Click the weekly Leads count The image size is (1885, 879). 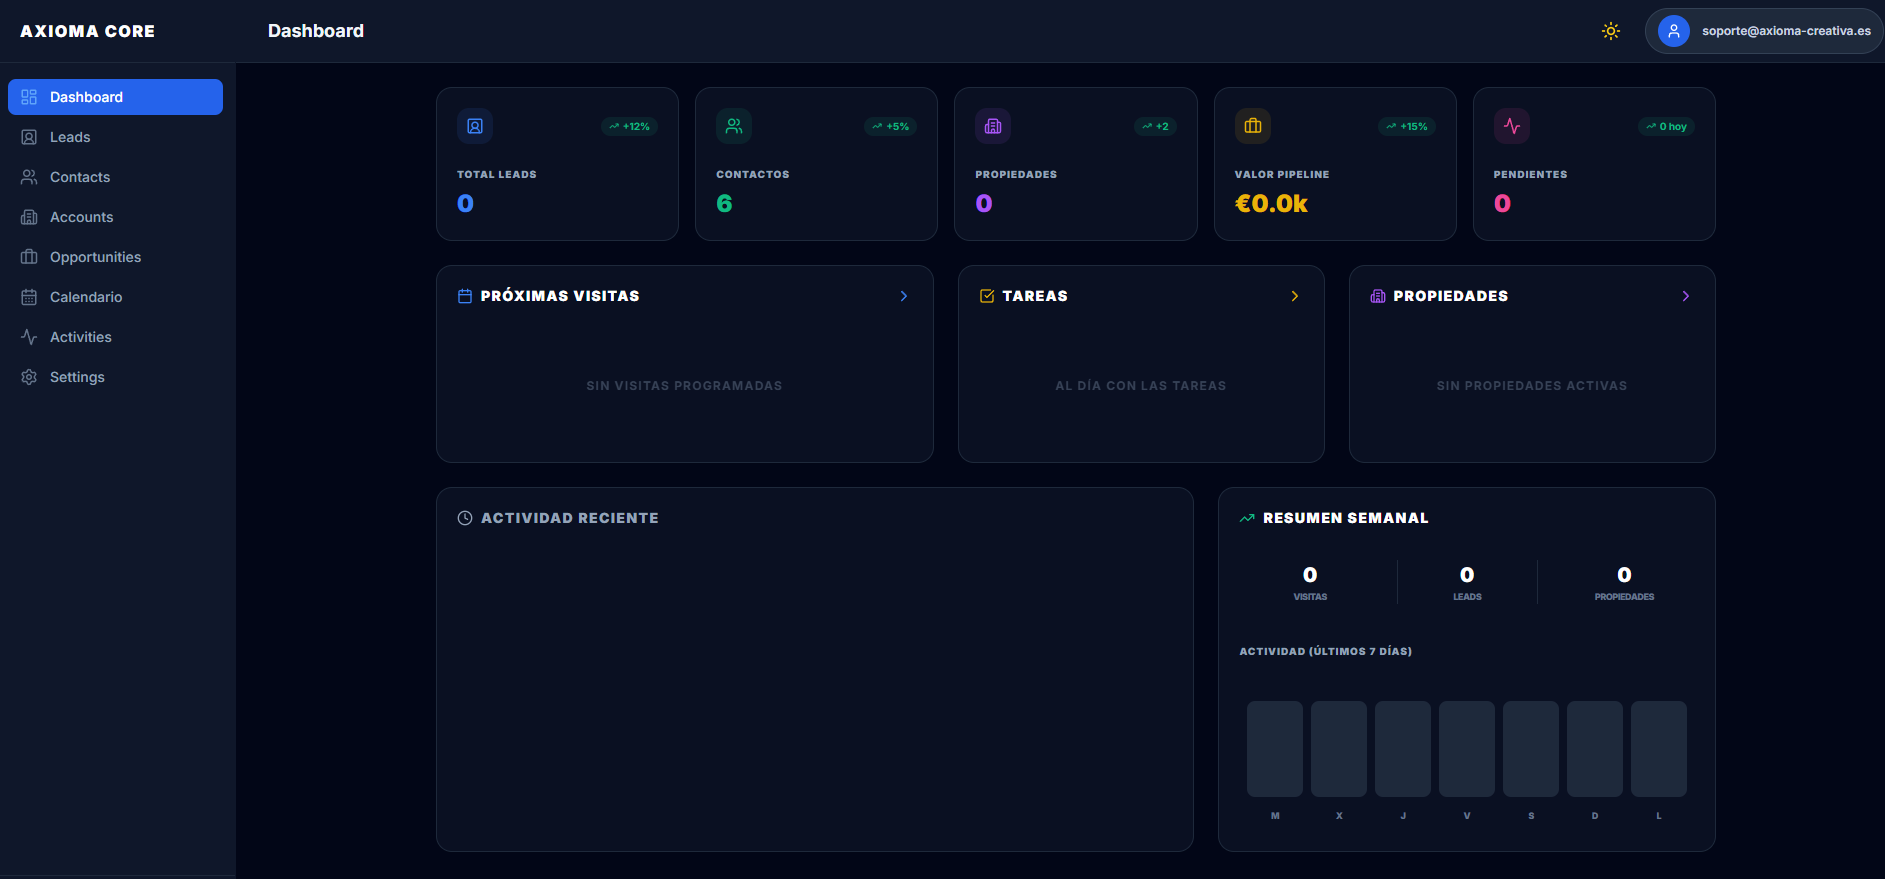click(x=1467, y=575)
